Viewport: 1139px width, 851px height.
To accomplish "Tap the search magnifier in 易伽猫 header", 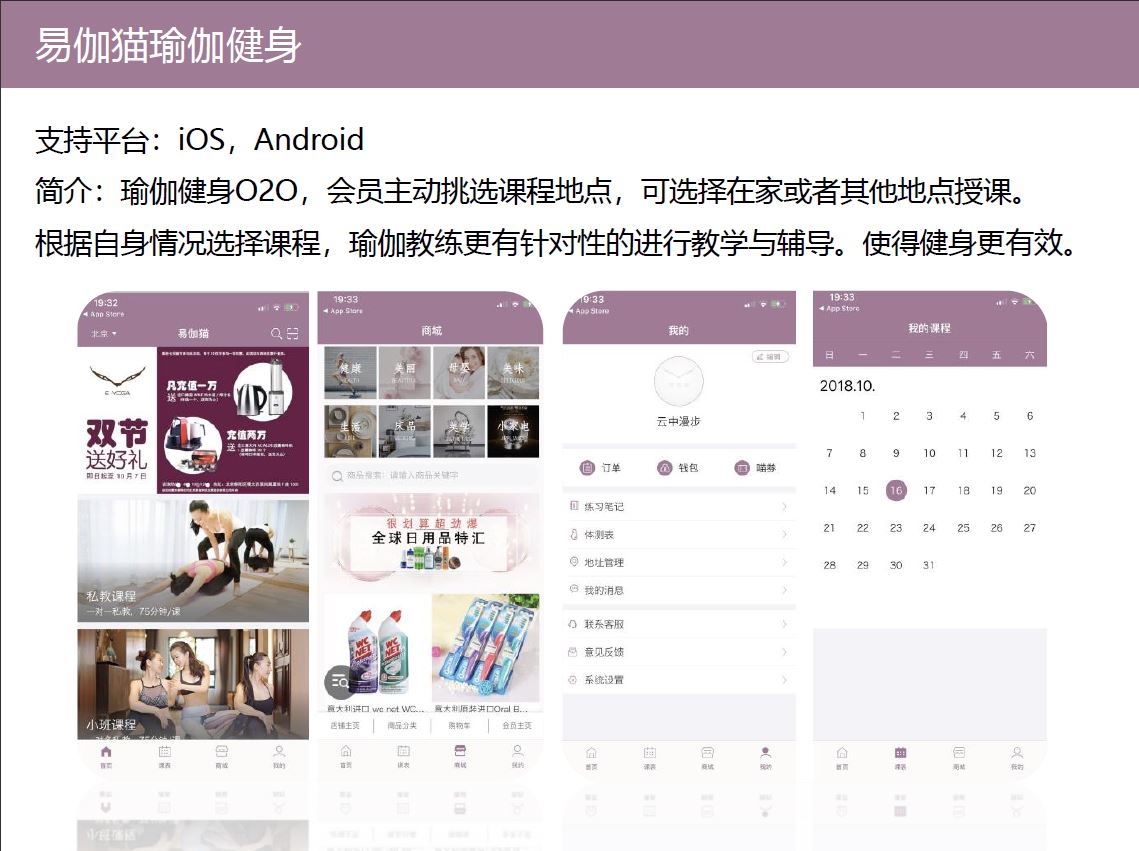I will [x=276, y=333].
